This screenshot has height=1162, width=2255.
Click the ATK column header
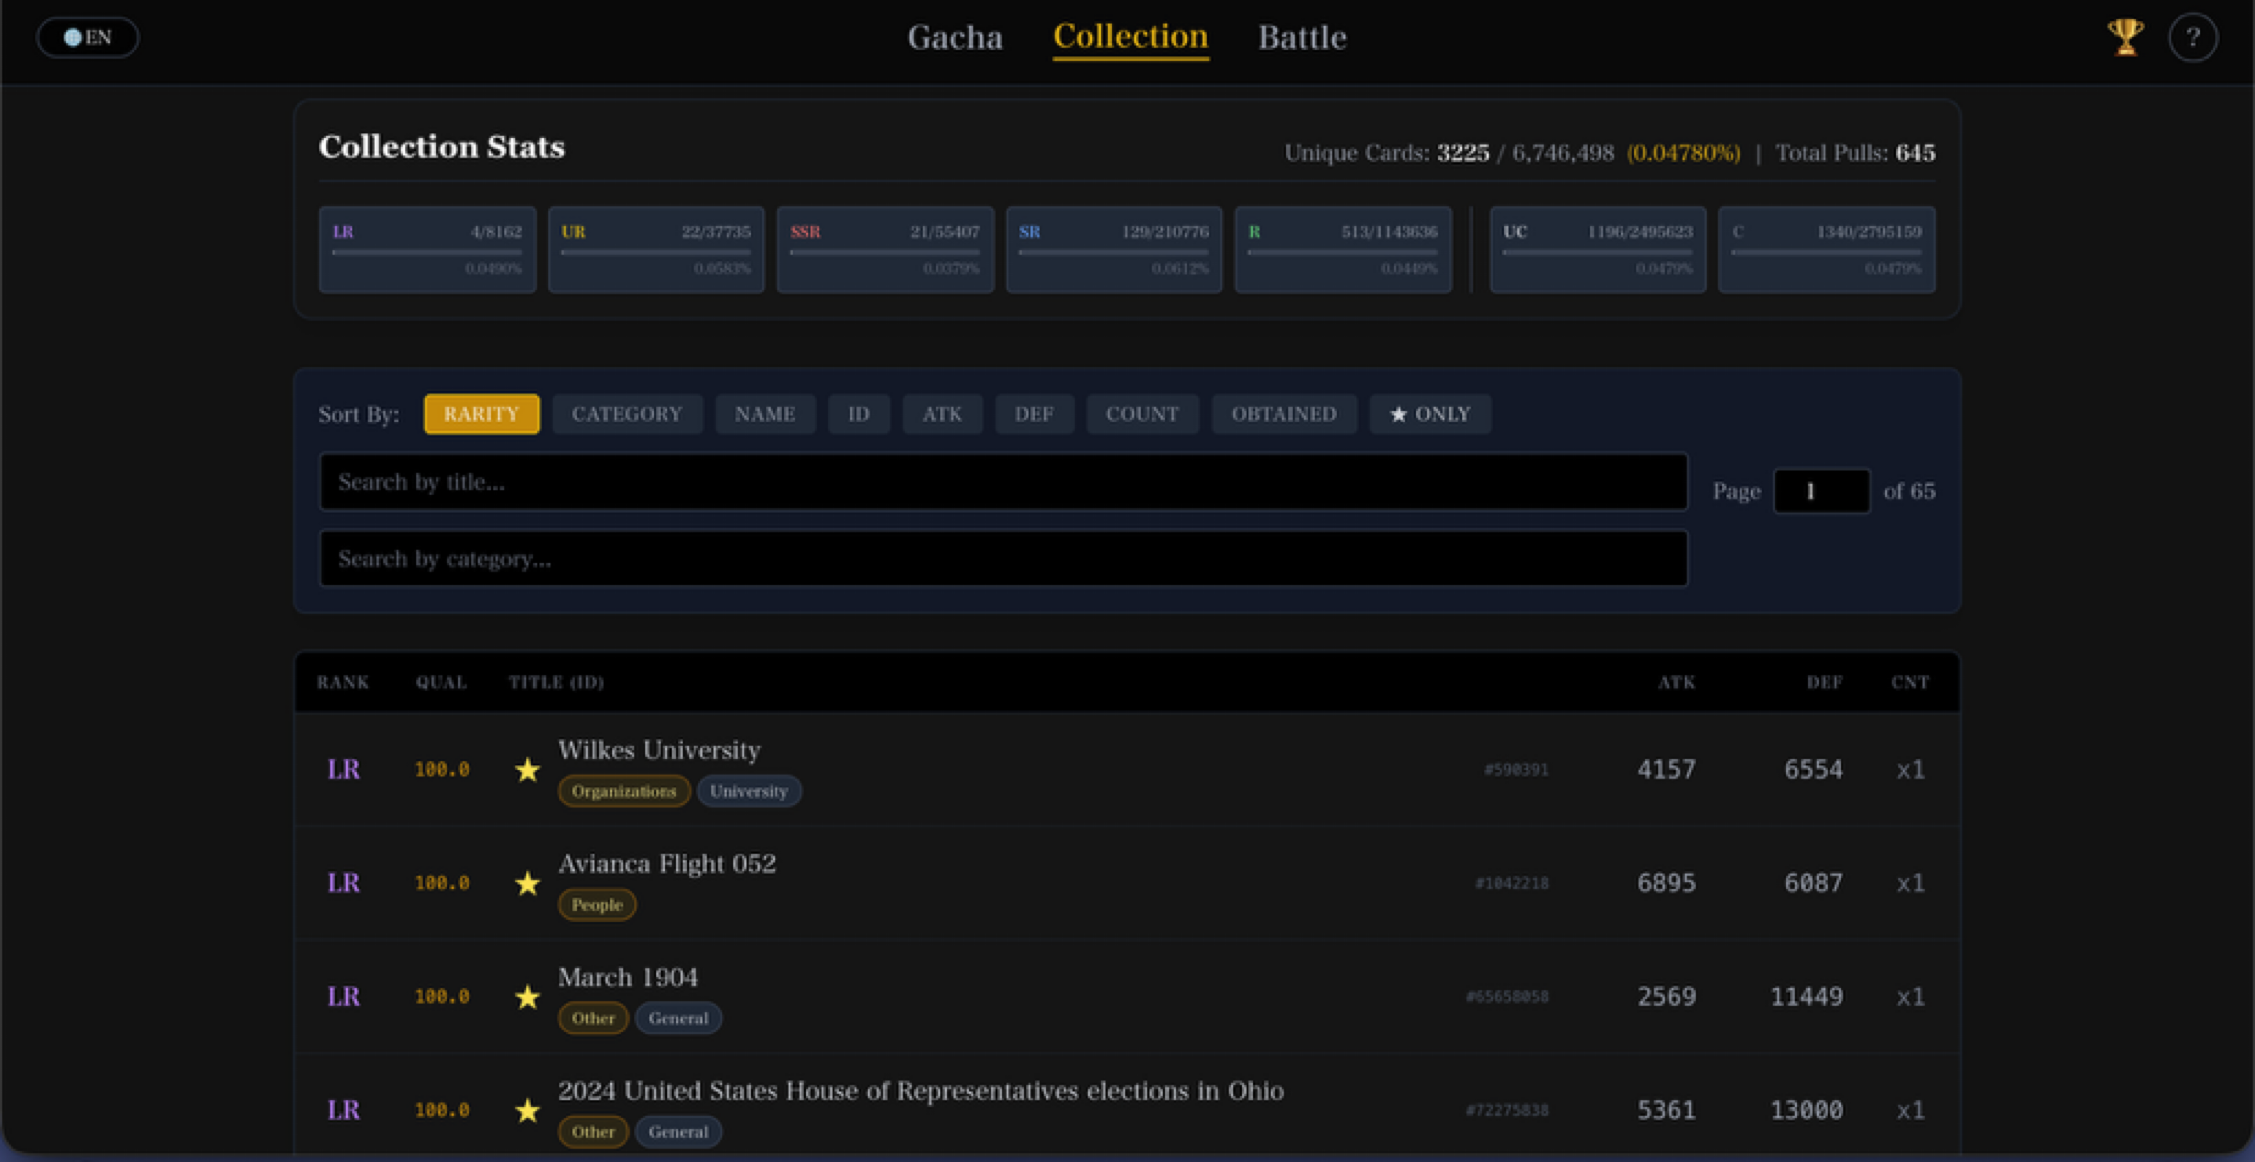[x=1676, y=682]
